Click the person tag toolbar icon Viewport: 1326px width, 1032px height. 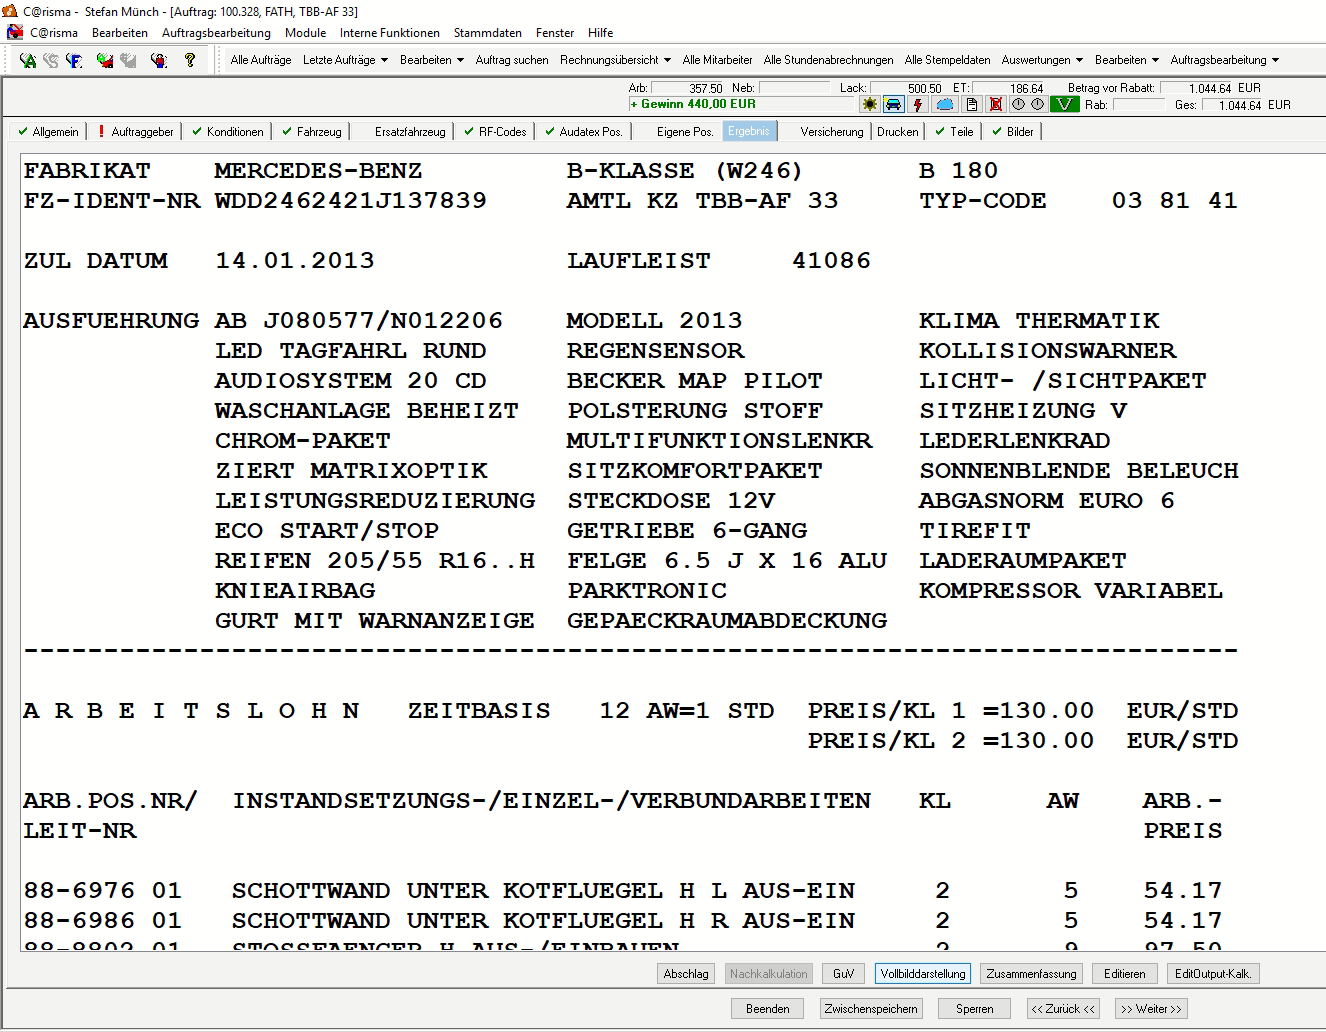click(x=159, y=60)
